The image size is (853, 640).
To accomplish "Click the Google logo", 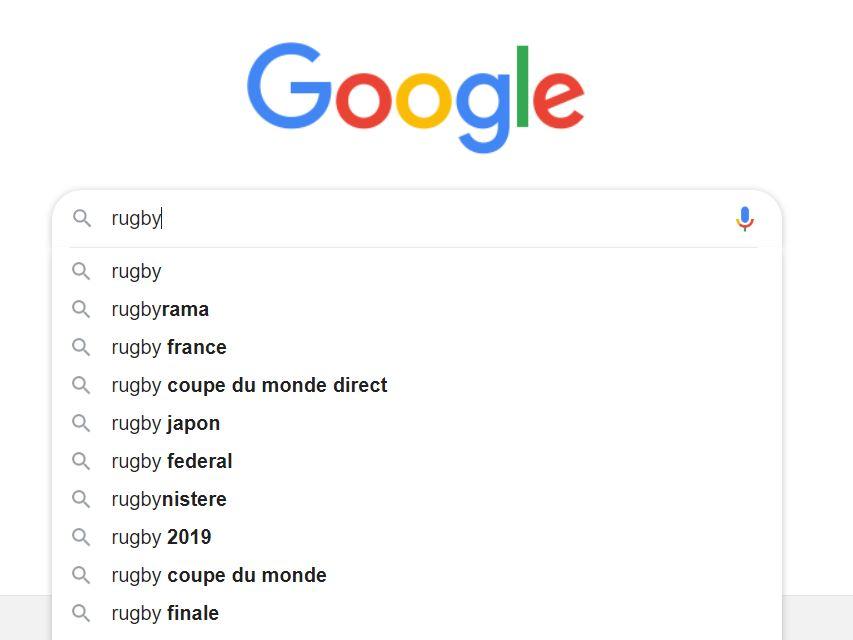I will pos(416,97).
